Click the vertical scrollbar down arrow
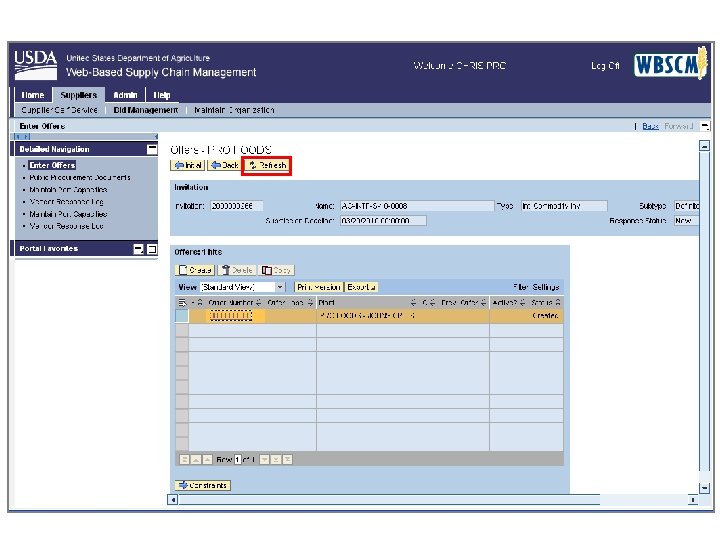Screen dimensions: 720x540 [x=704, y=488]
